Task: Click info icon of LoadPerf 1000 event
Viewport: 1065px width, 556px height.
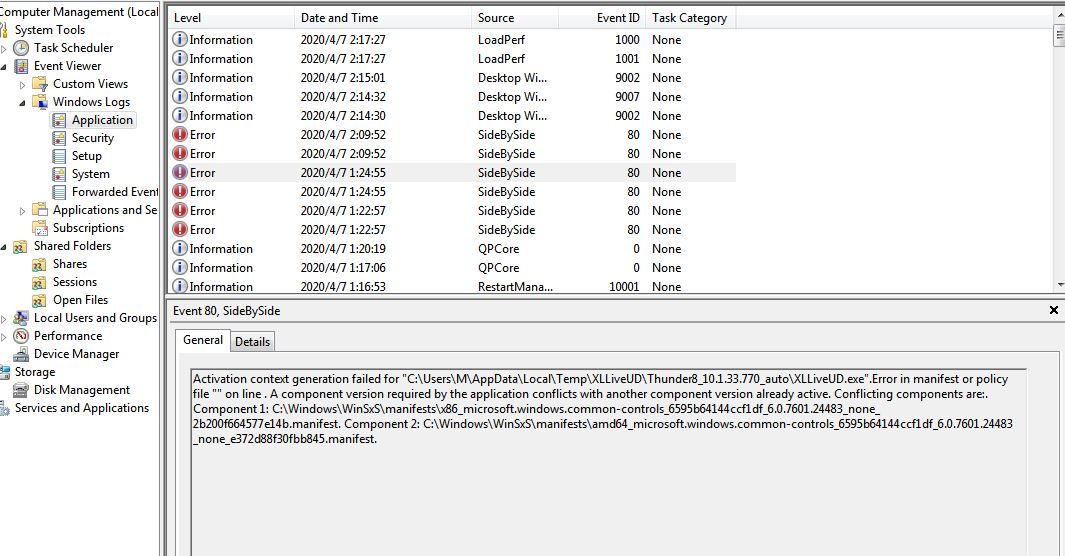Action: pos(179,39)
